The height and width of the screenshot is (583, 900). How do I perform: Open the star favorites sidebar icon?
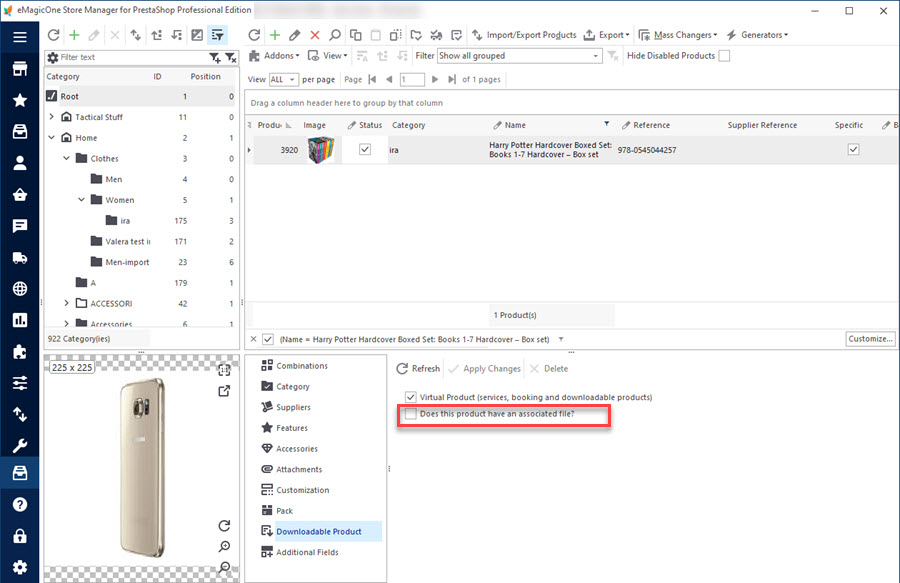tap(20, 100)
